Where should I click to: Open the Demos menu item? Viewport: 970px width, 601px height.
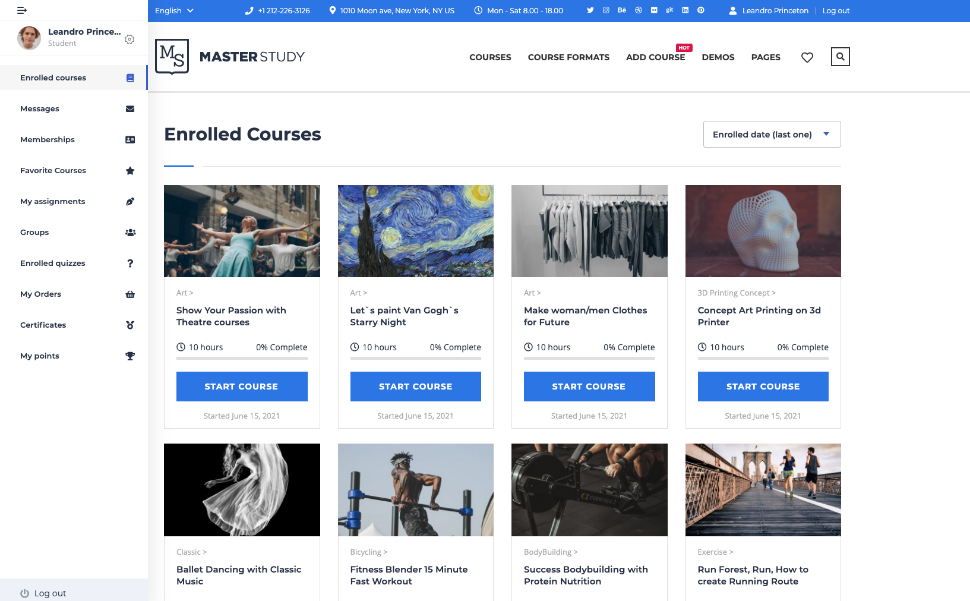pos(718,57)
